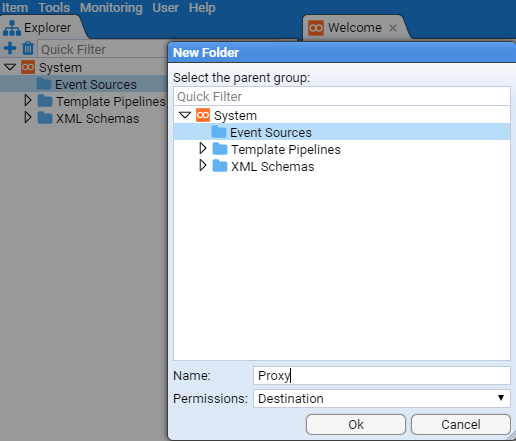Open the Tools menu
This screenshot has width=516, height=441.
54,7
